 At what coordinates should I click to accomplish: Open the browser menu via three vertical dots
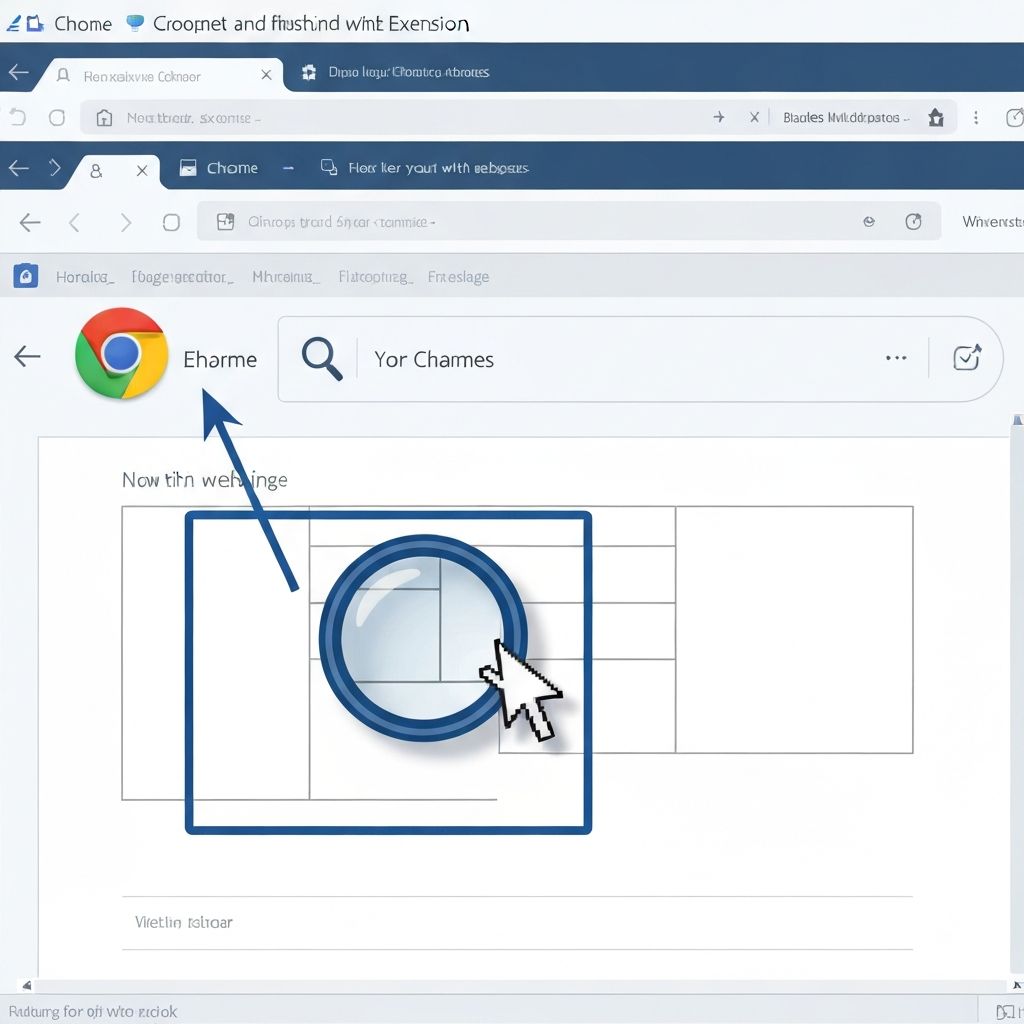pos(976,117)
